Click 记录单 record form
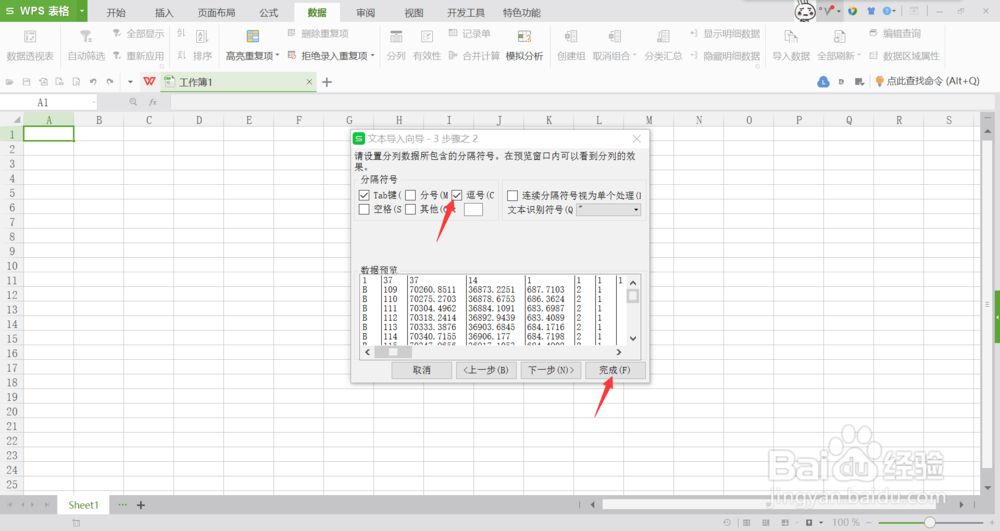Screen dimensions: 1000x531 (469, 33)
